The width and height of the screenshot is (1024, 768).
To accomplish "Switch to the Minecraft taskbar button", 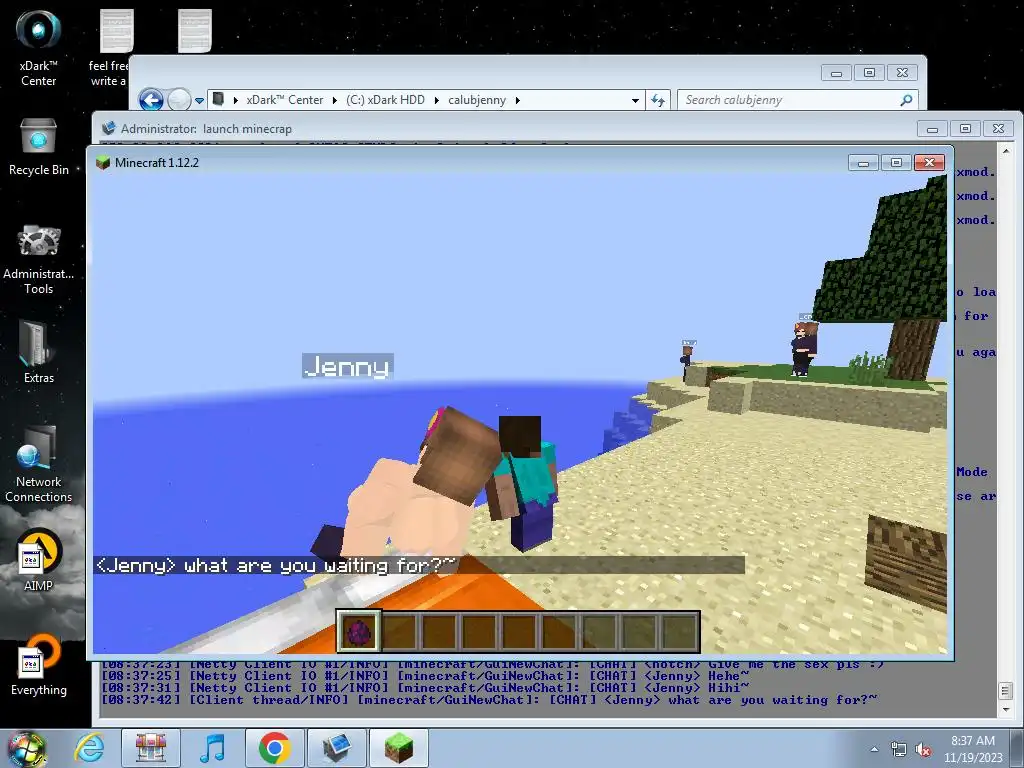I will [x=398, y=748].
